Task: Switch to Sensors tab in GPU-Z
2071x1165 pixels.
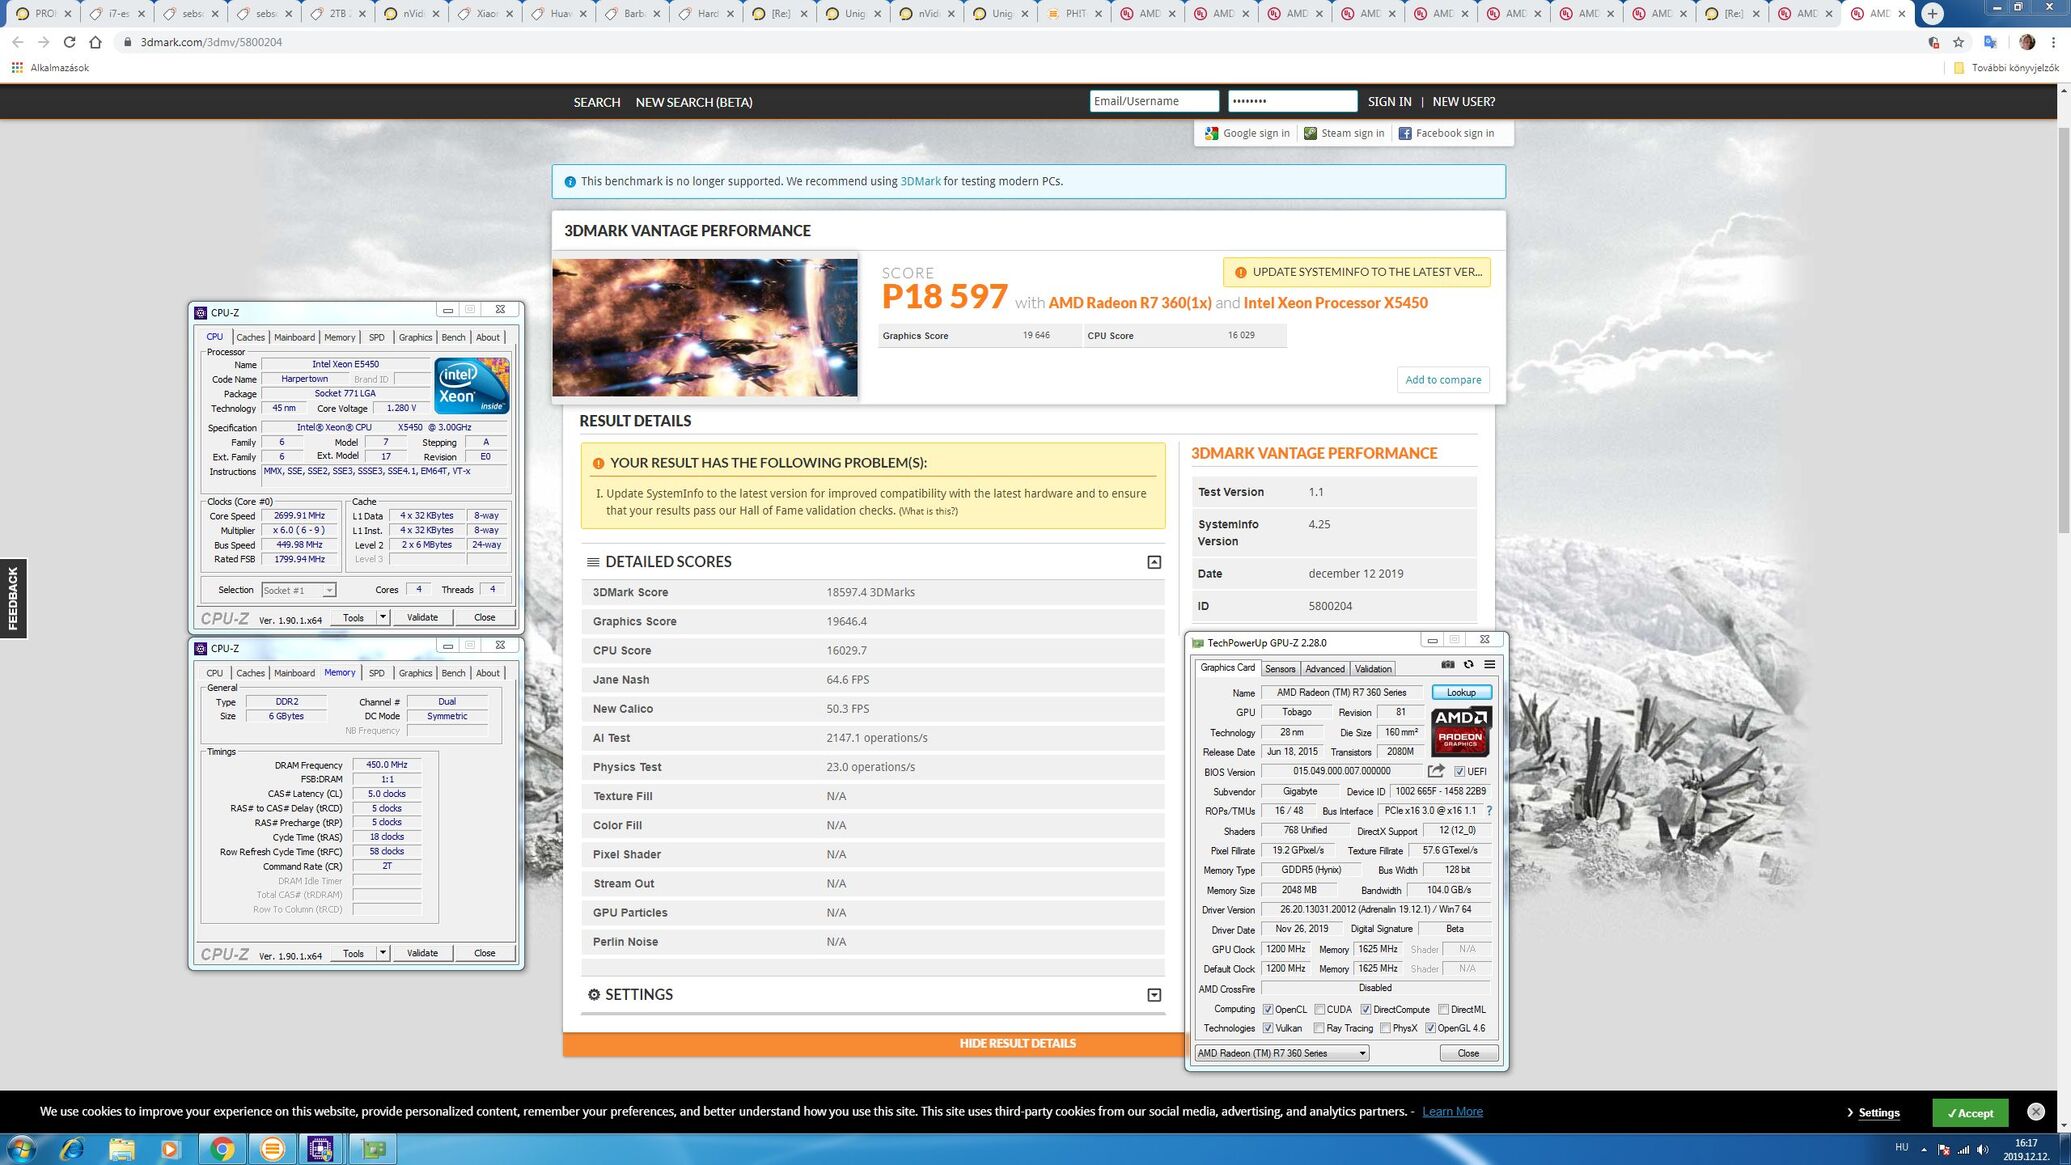Action: pos(1279,669)
